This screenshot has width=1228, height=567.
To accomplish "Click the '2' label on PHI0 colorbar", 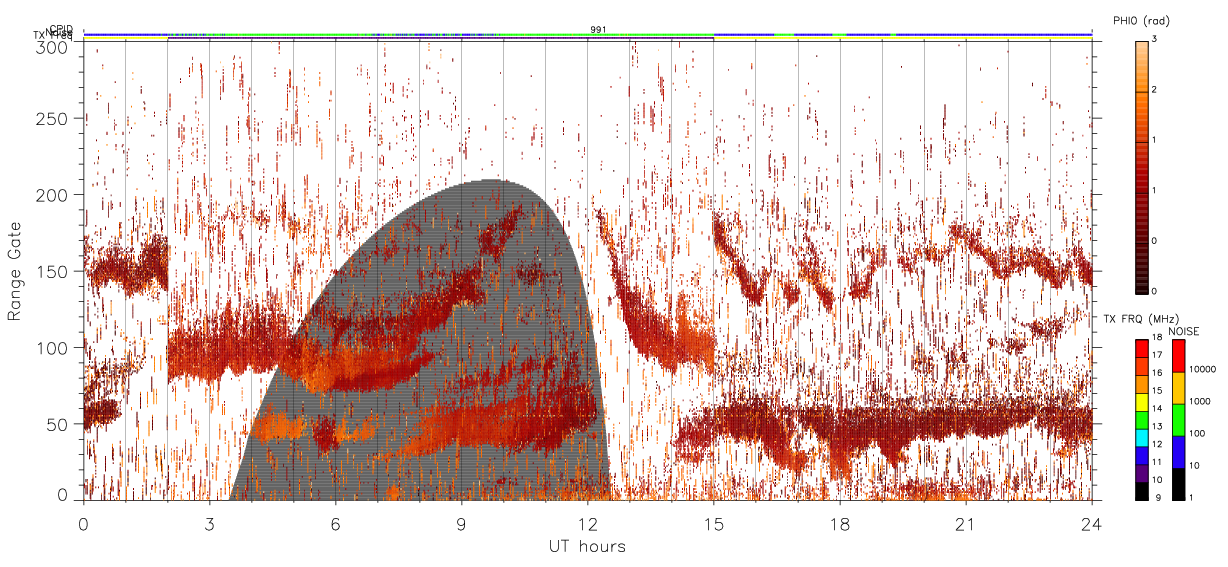I will pos(1153,91).
